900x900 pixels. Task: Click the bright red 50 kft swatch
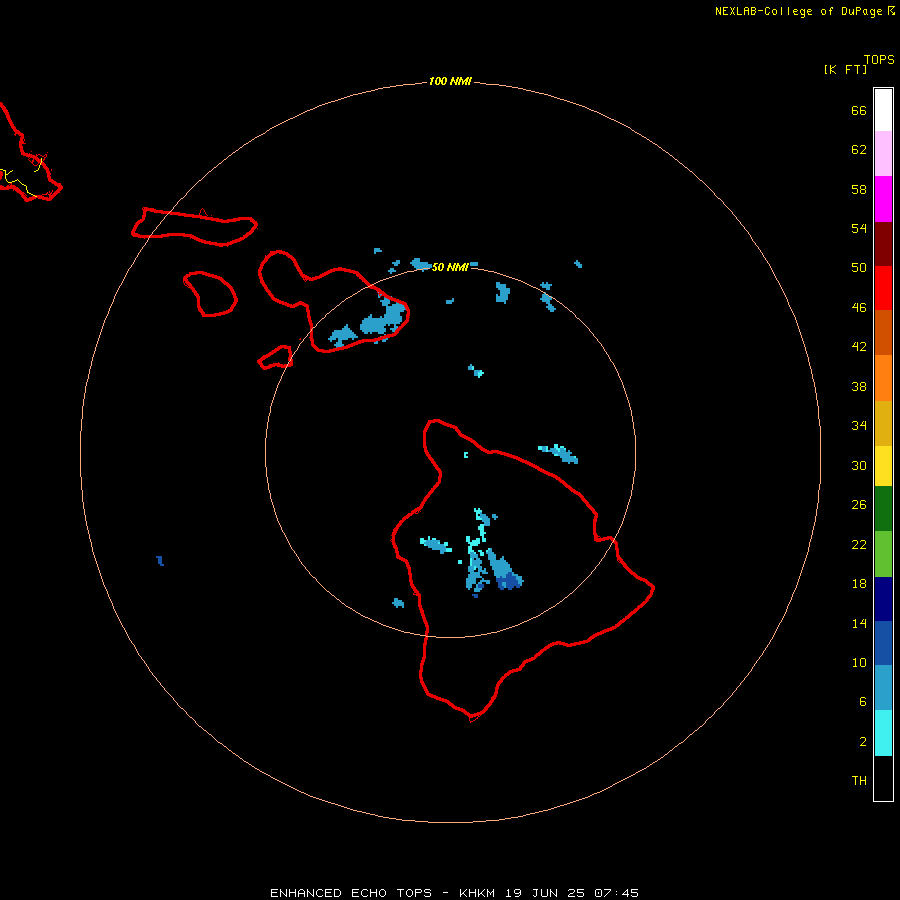click(883, 288)
